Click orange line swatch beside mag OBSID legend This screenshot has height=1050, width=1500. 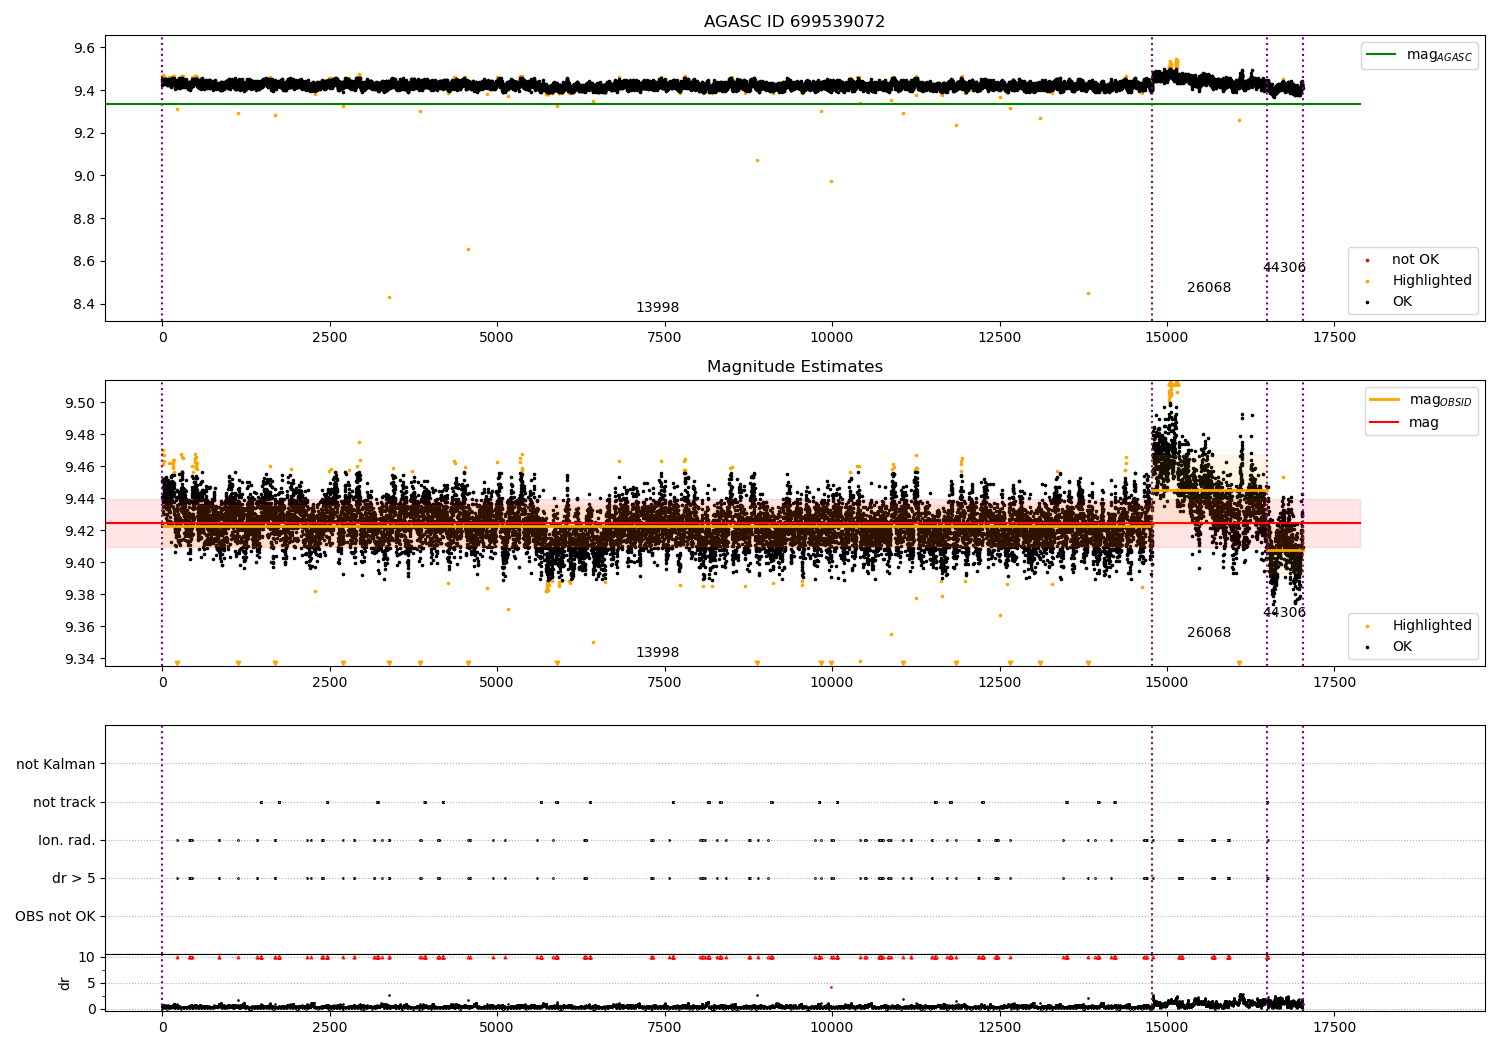[1385, 400]
